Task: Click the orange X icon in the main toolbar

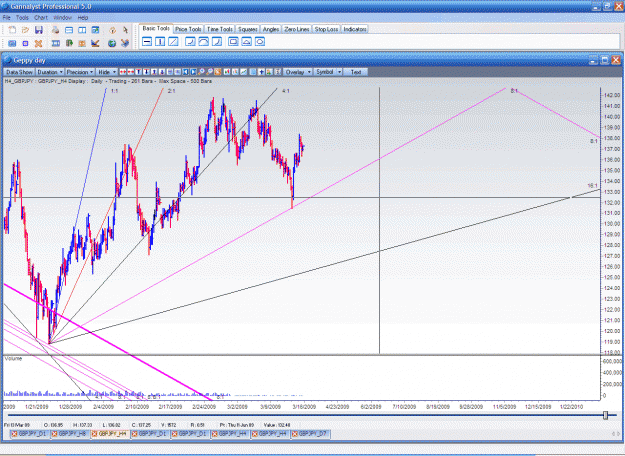Action: click(38, 43)
